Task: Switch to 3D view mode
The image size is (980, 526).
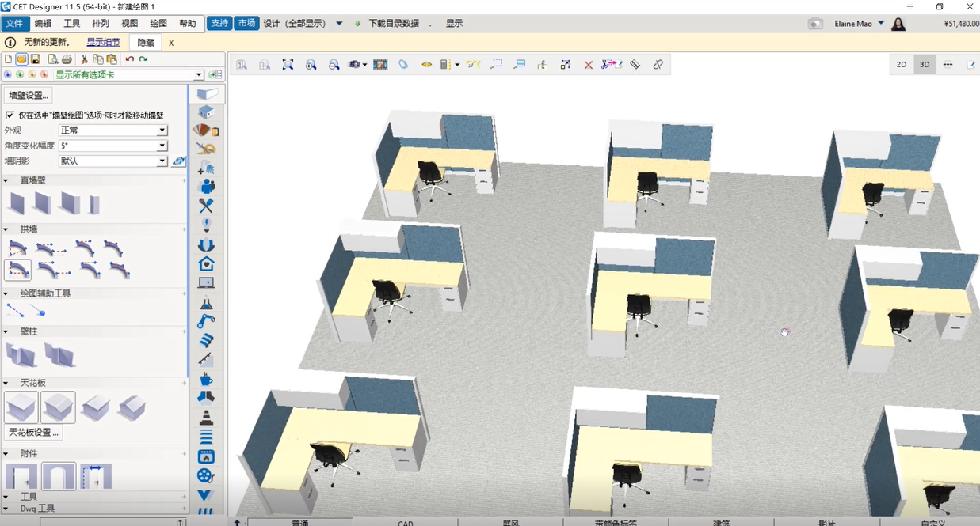Action: [925, 64]
